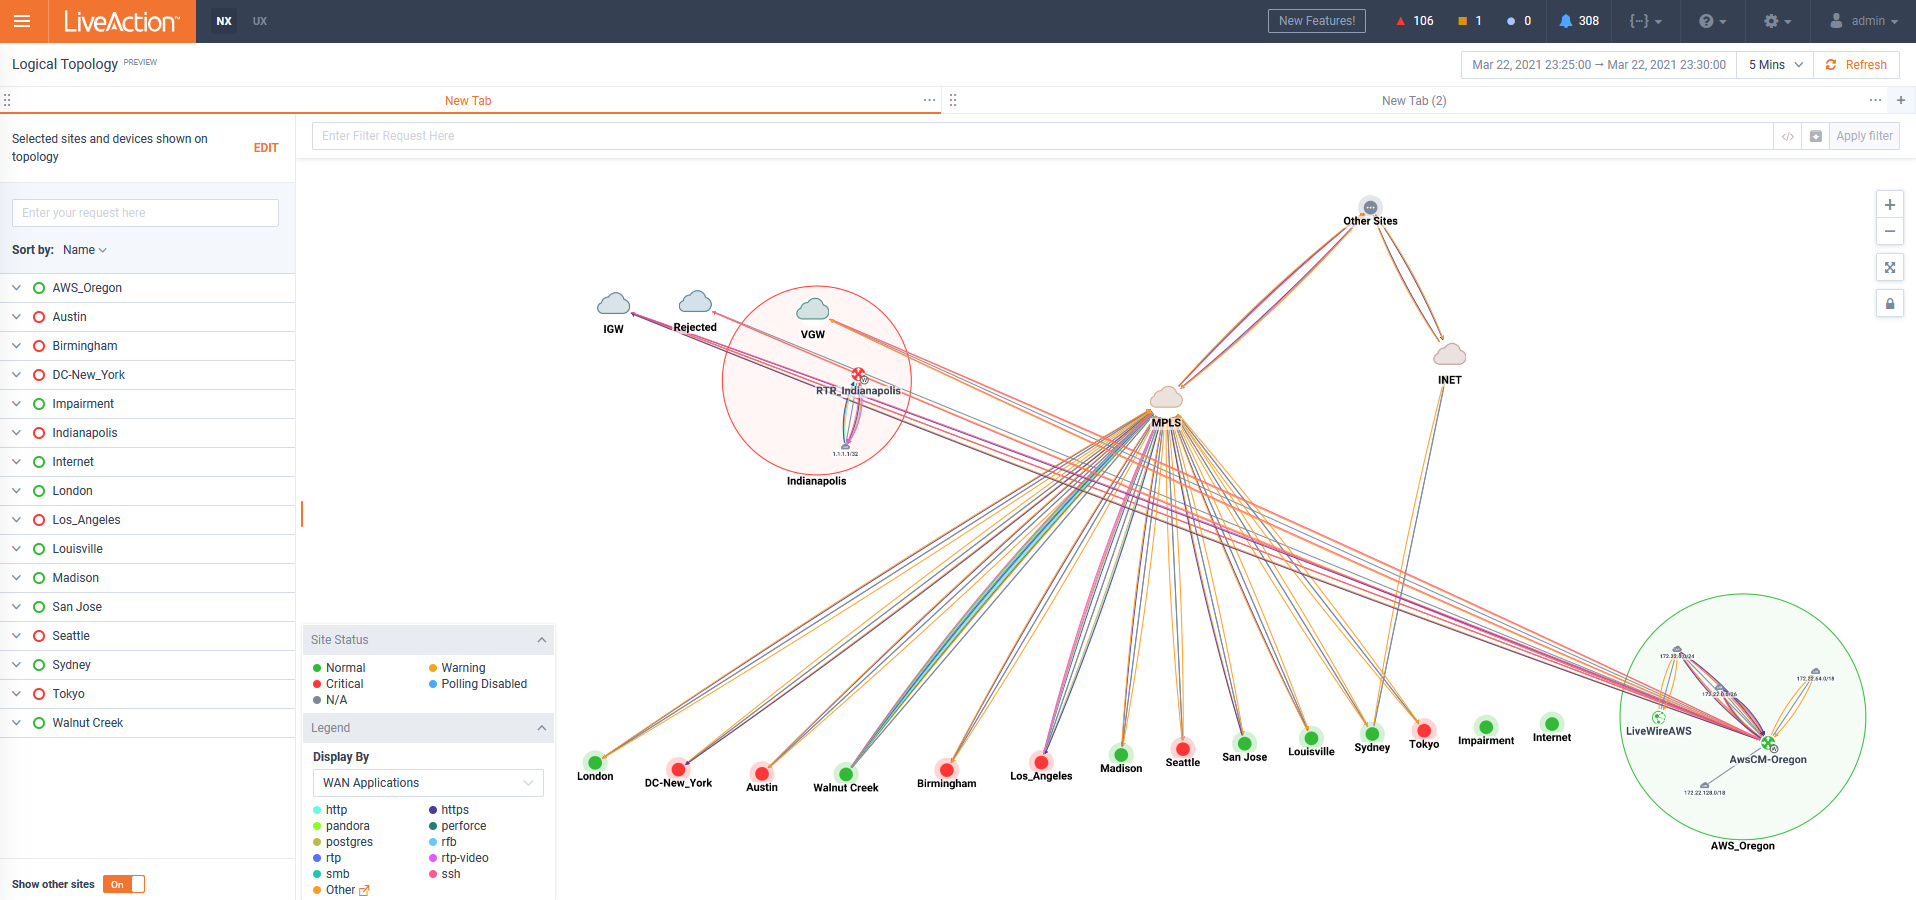Screen dimensions: 1916x900
Task: Toggle Show other sites switch
Action: pyautogui.click(x=124, y=884)
